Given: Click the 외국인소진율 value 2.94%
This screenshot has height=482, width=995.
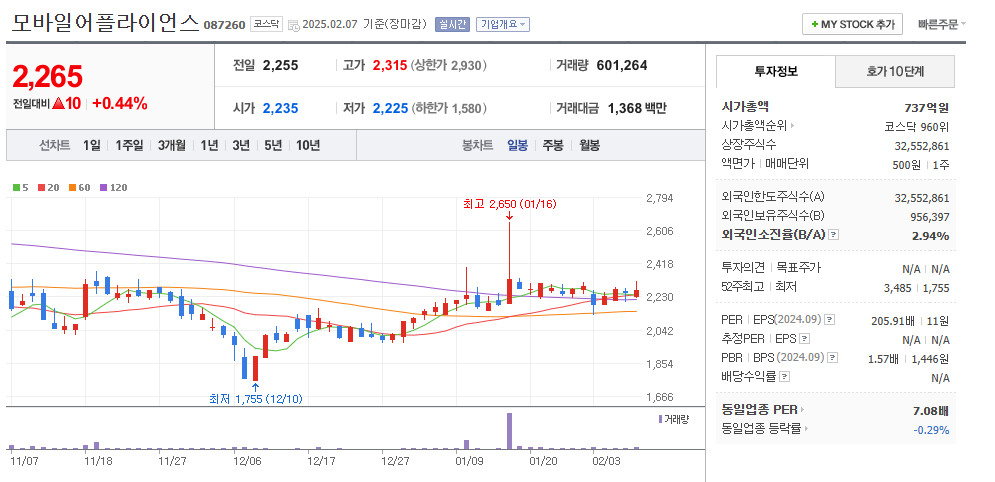Looking at the screenshot, I should [x=930, y=236].
